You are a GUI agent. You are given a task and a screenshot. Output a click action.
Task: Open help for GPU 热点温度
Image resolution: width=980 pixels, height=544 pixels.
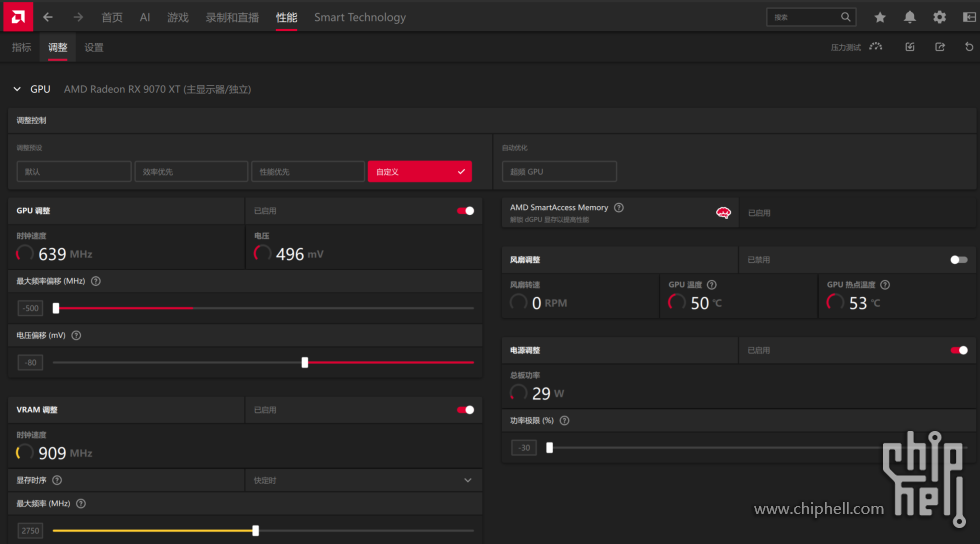[x=885, y=285]
